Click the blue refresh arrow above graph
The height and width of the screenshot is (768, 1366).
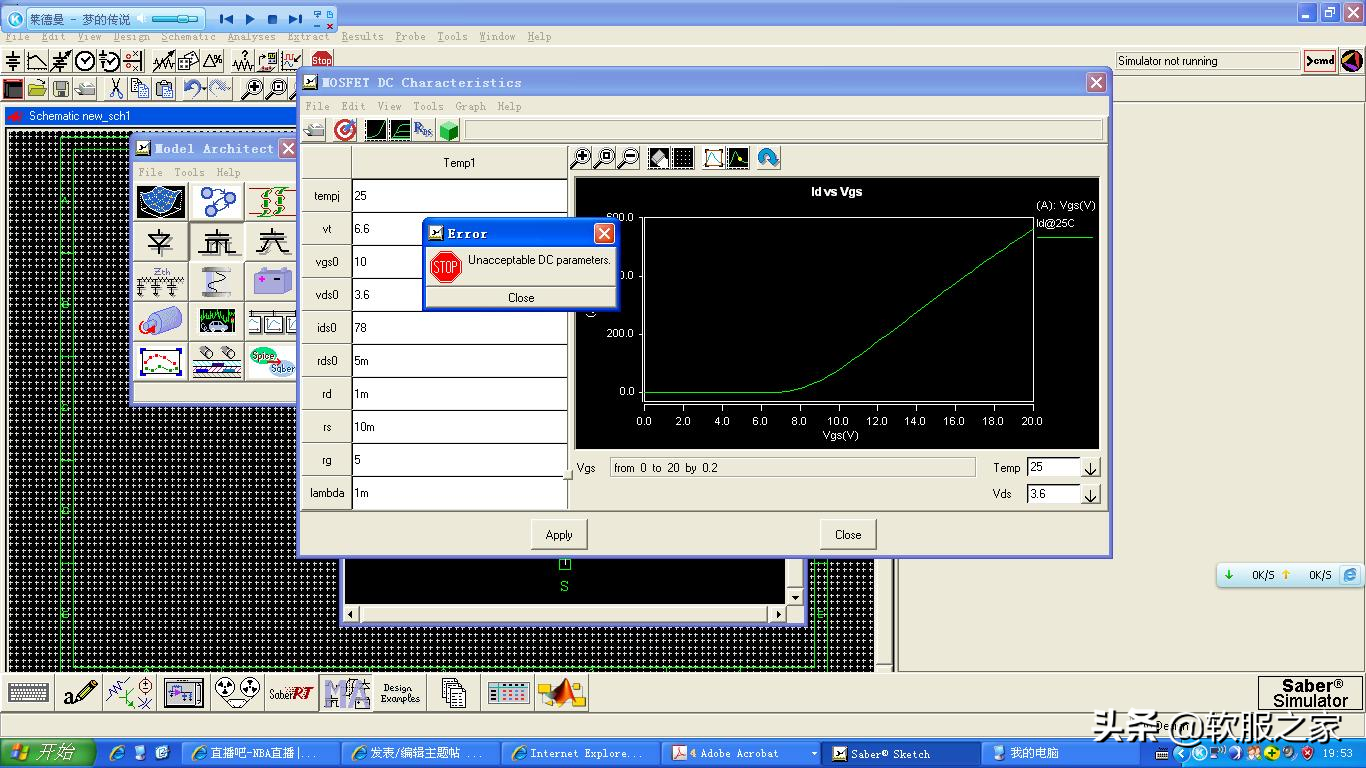pyautogui.click(x=768, y=158)
